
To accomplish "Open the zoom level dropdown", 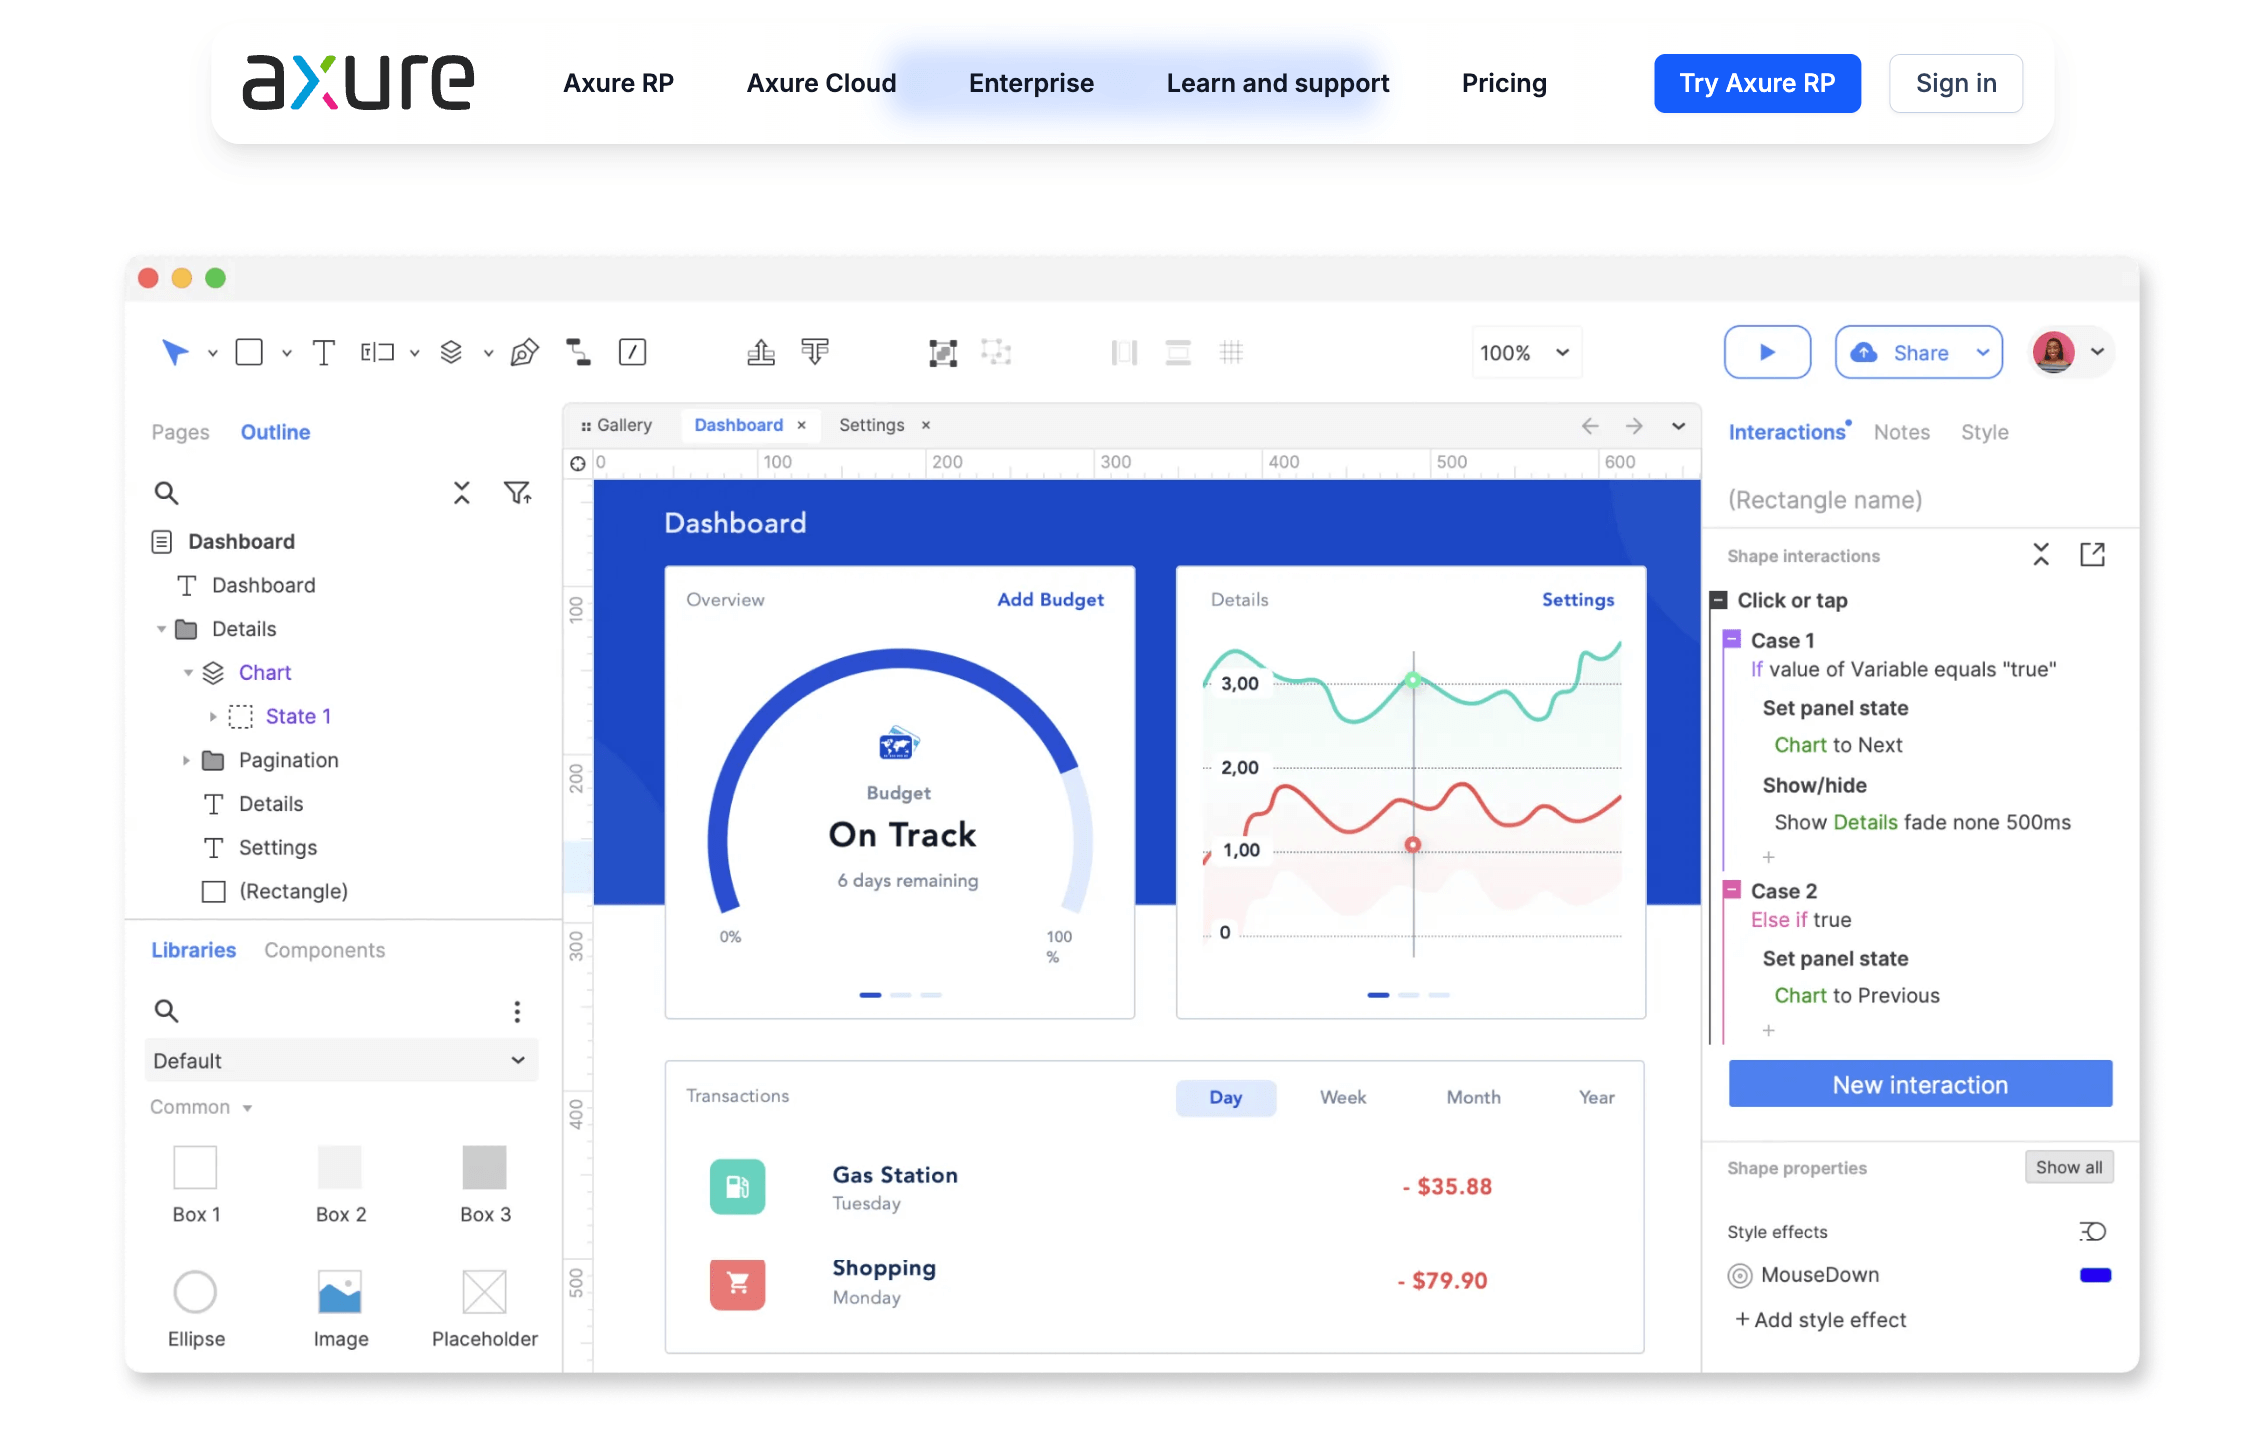I will coord(1526,352).
